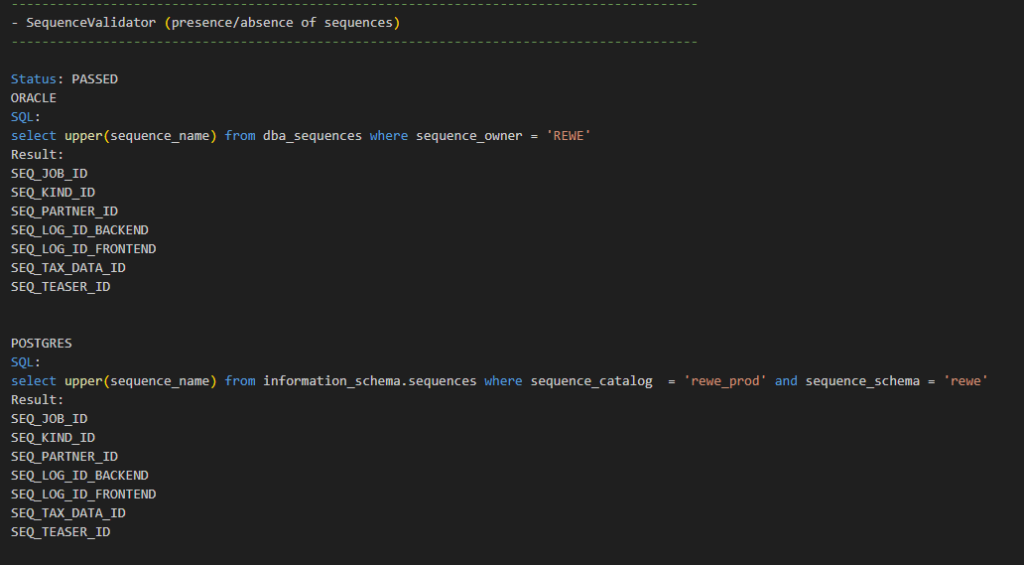Select SEQ_TAX_DATA_ID under Postgres results
The width and height of the screenshot is (1024, 565).
click(68, 513)
